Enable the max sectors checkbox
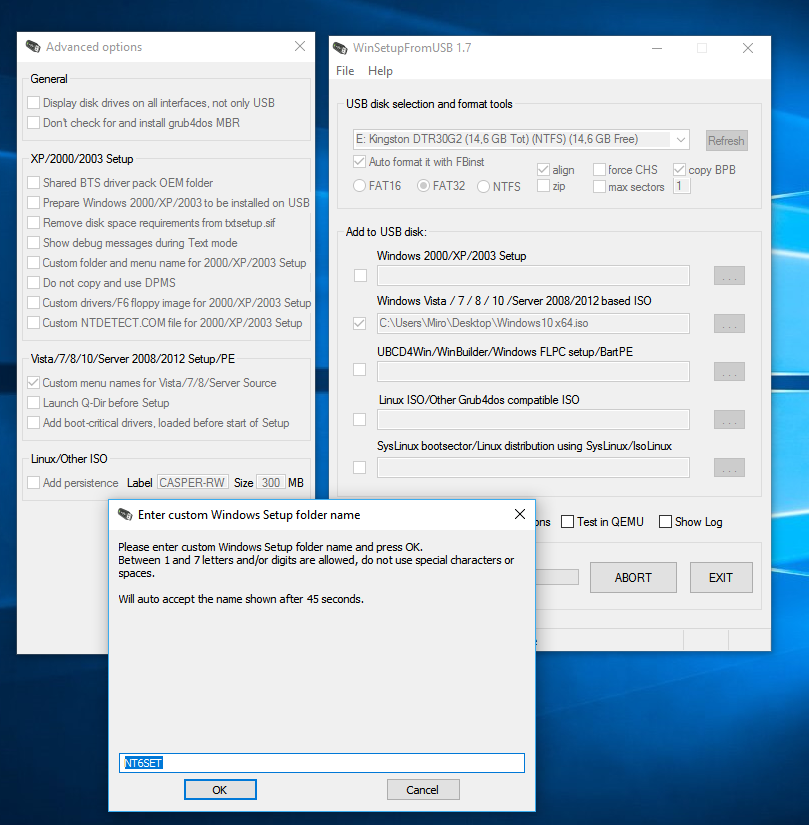809x825 pixels. tap(599, 186)
